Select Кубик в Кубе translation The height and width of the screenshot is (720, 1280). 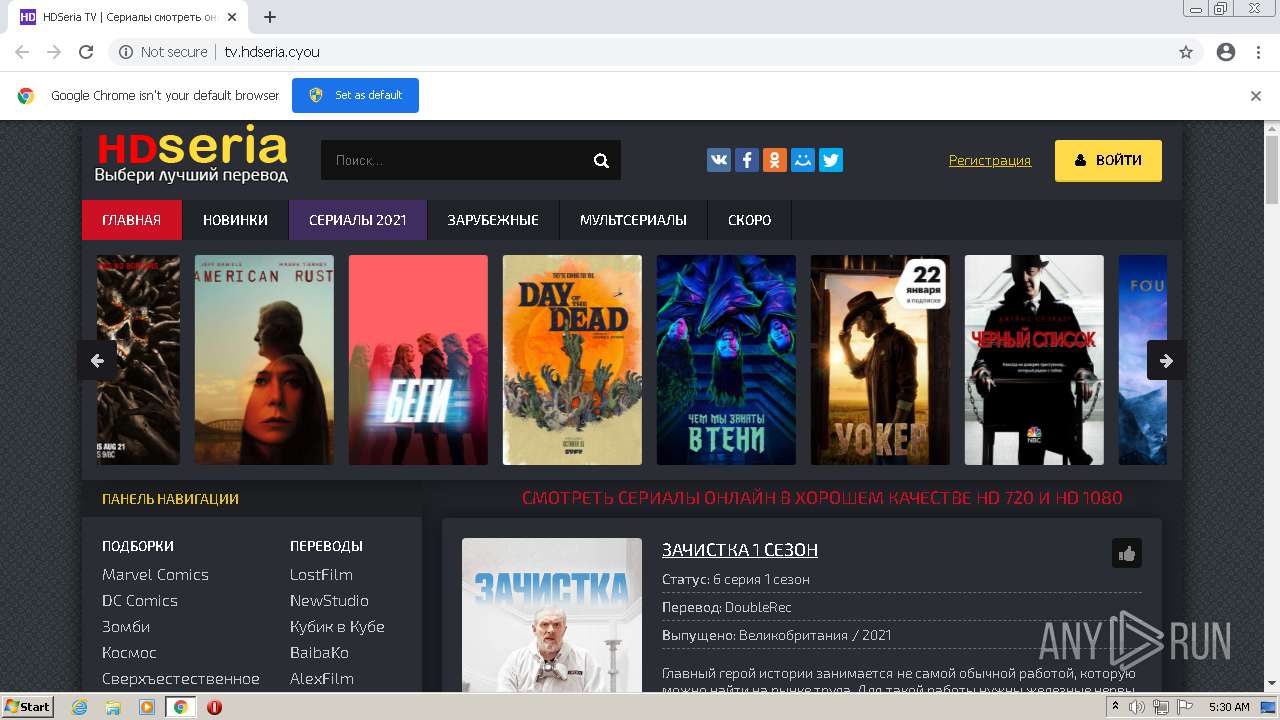pyautogui.click(x=337, y=626)
